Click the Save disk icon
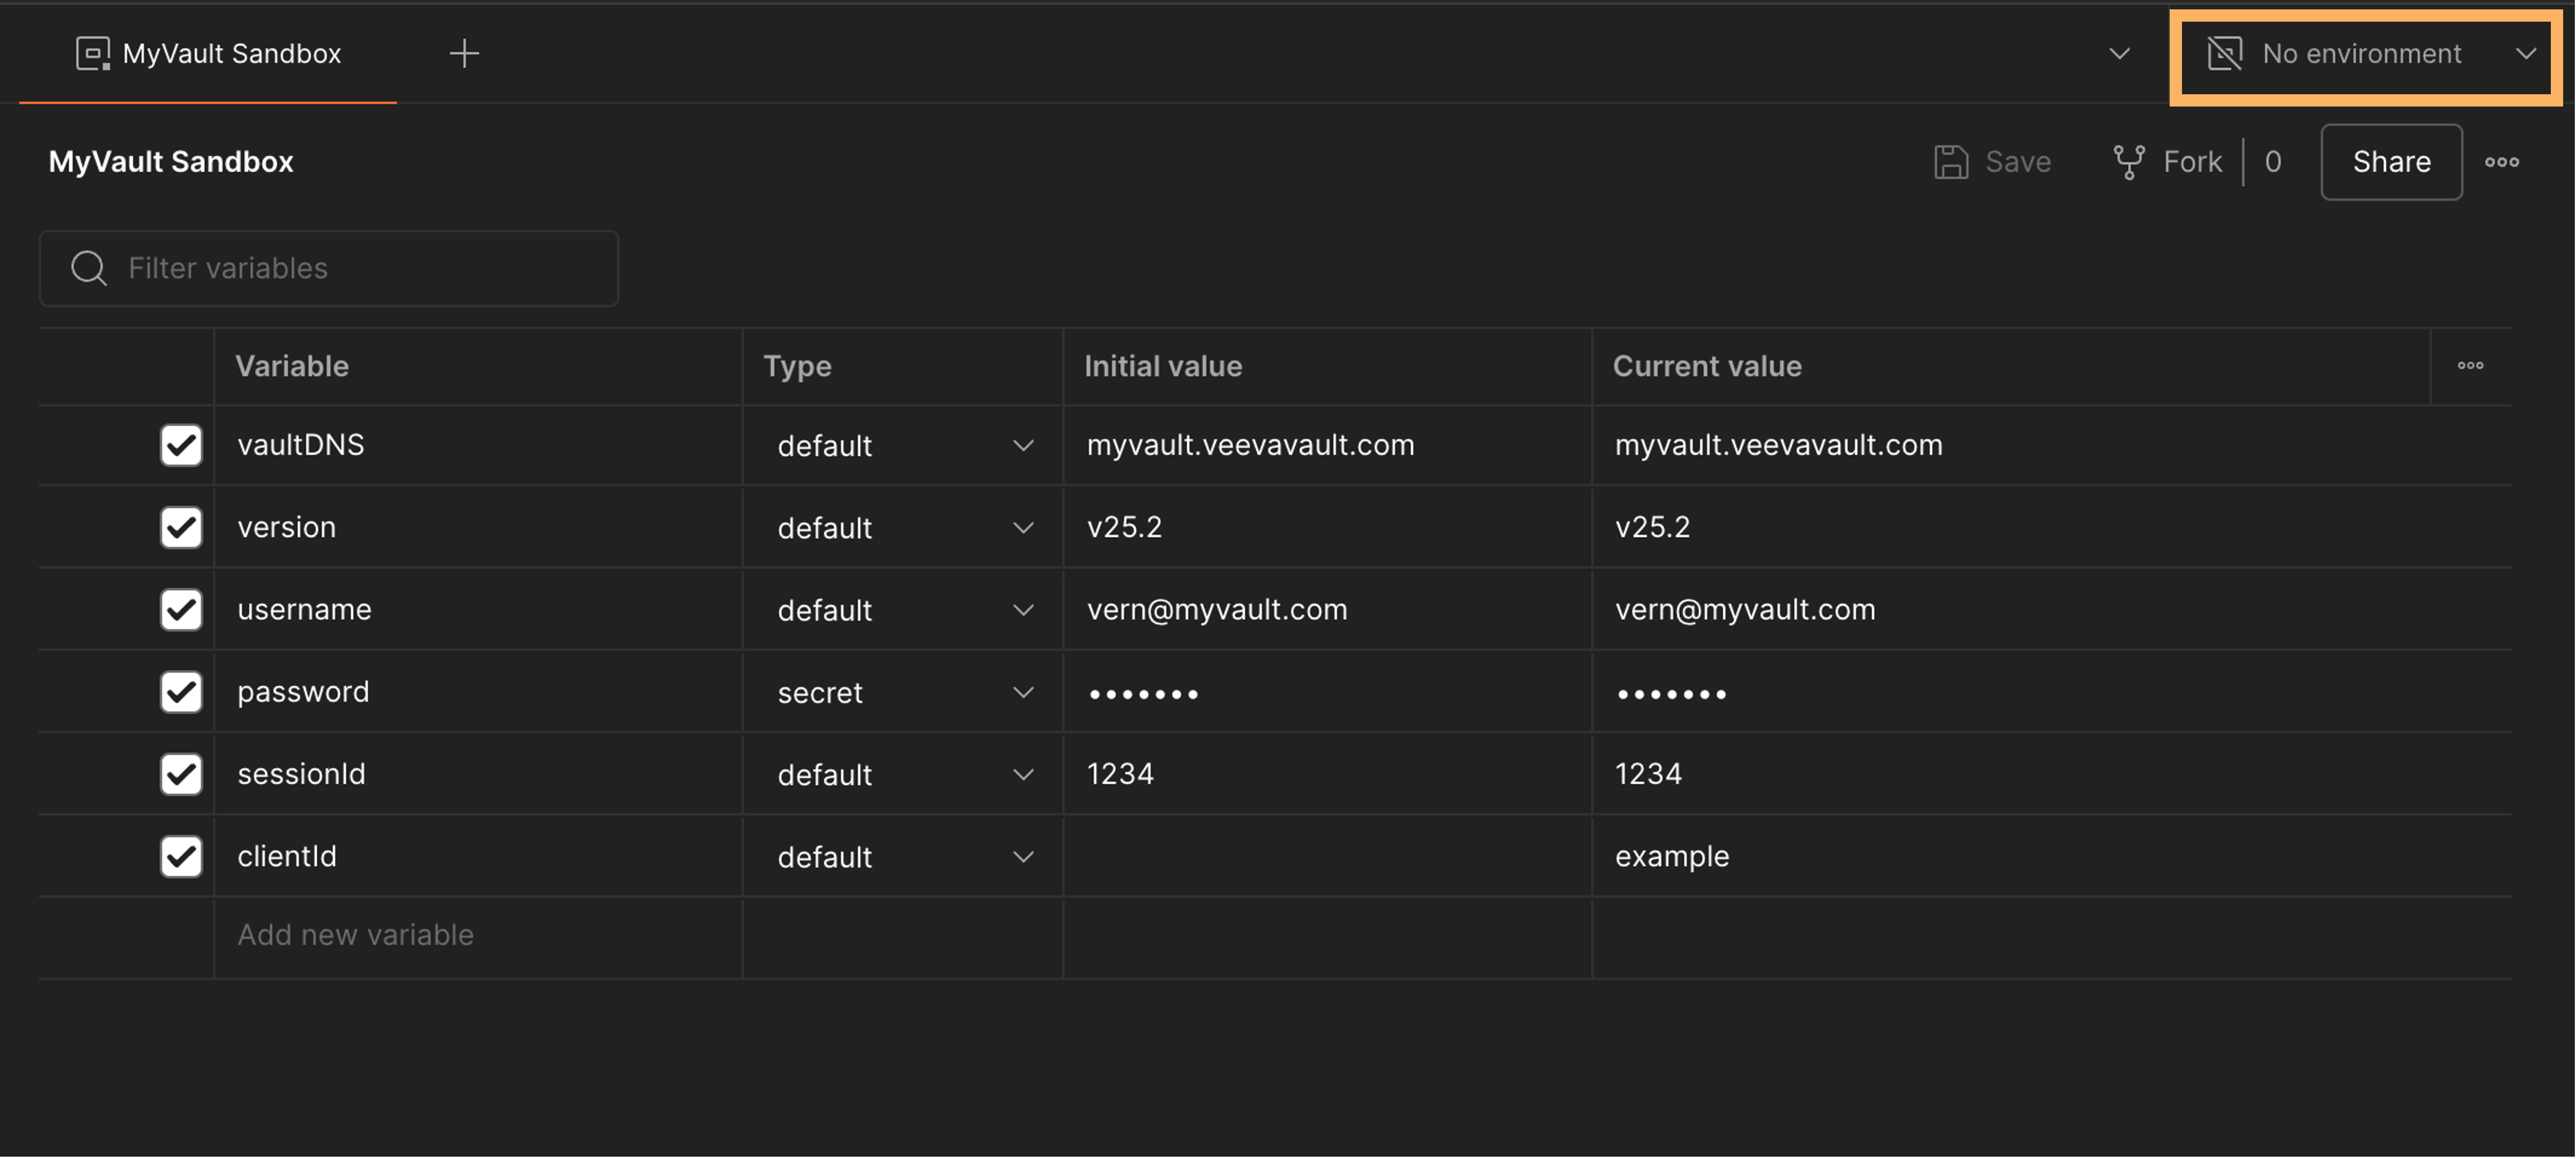Screen dimensions: 2576x1159 pos(1950,162)
